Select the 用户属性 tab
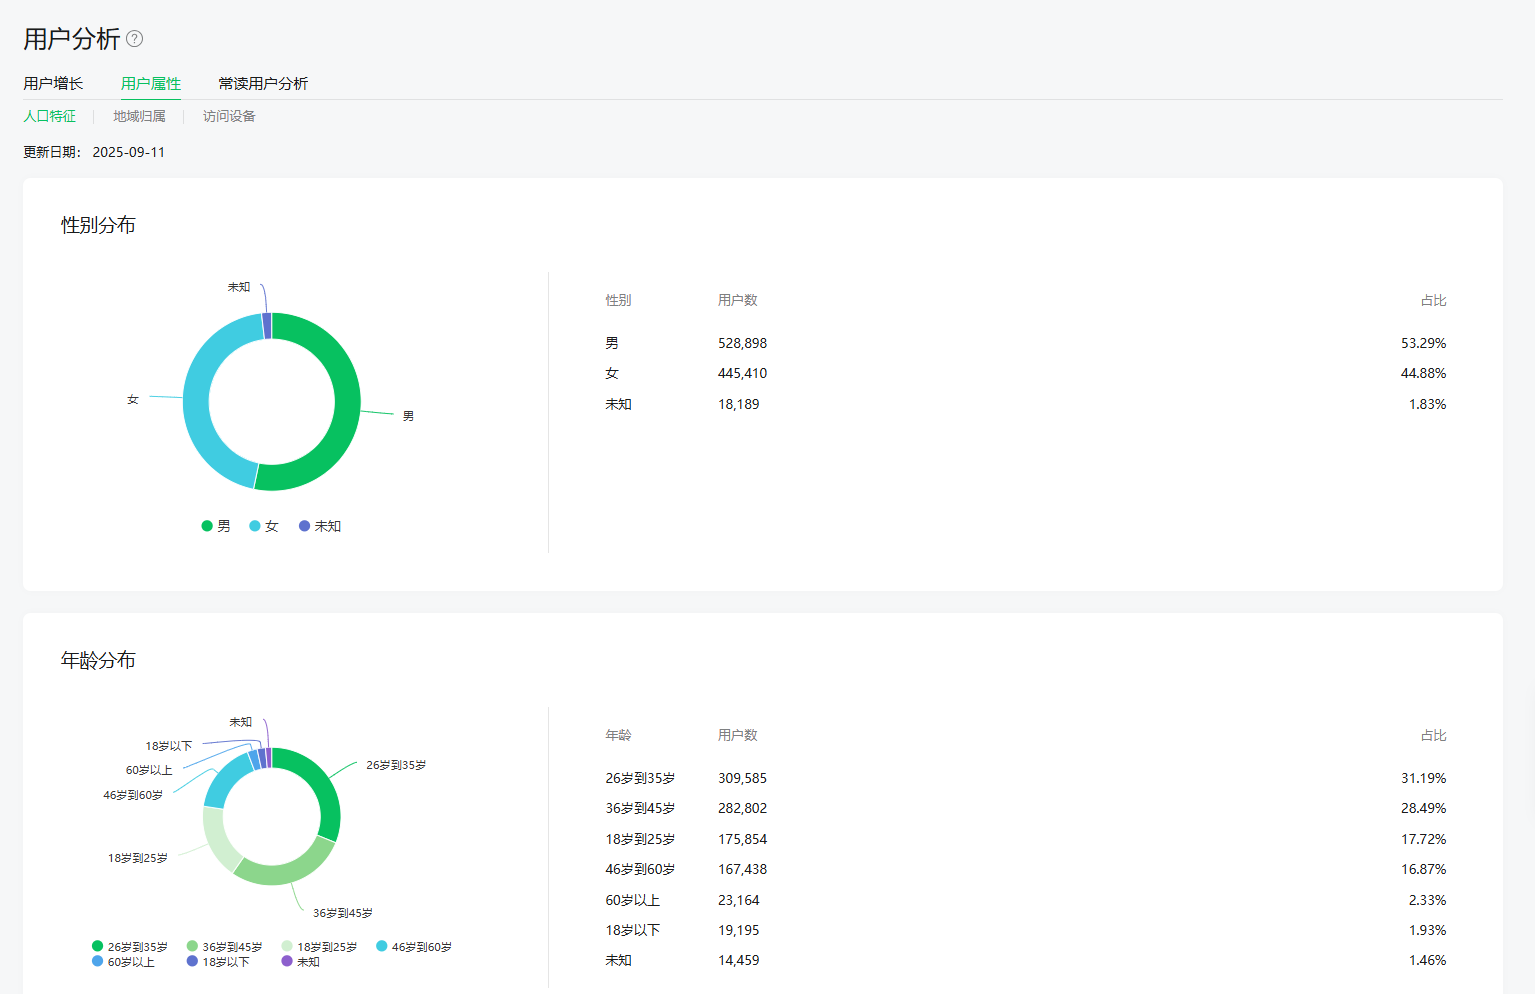Image resolution: width=1535 pixels, height=994 pixels. click(x=151, y=83)
